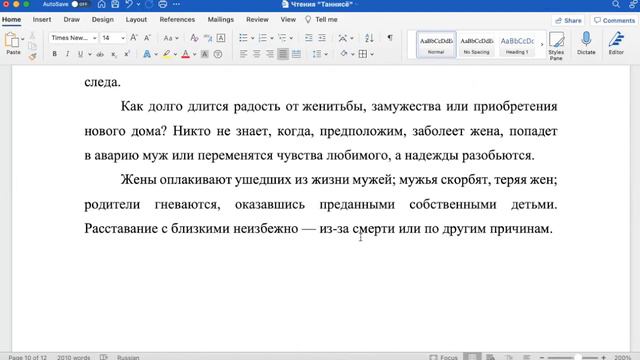Image resolution: width=640 pixels, height=360 pixels.
Task: Toggle Focus mode in status bar
Action: point(443,357)
